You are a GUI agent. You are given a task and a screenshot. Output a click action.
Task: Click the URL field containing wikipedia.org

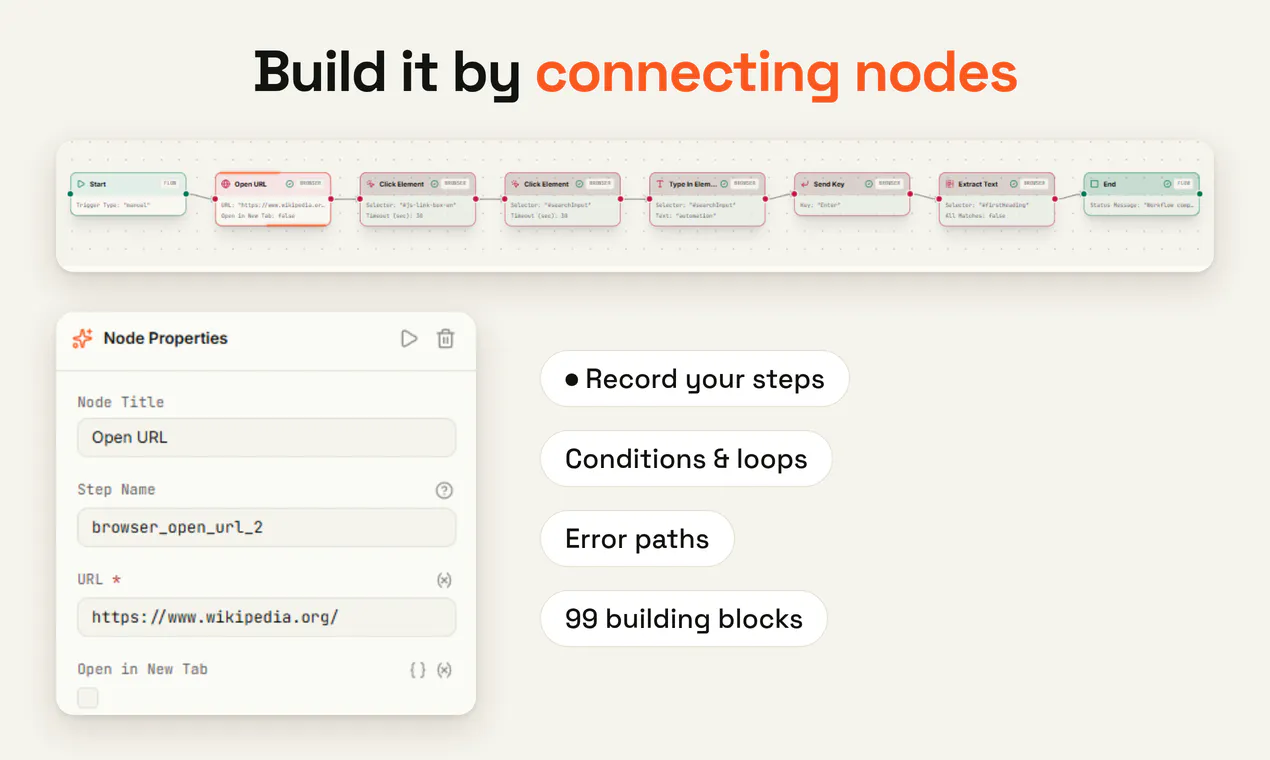266,617
